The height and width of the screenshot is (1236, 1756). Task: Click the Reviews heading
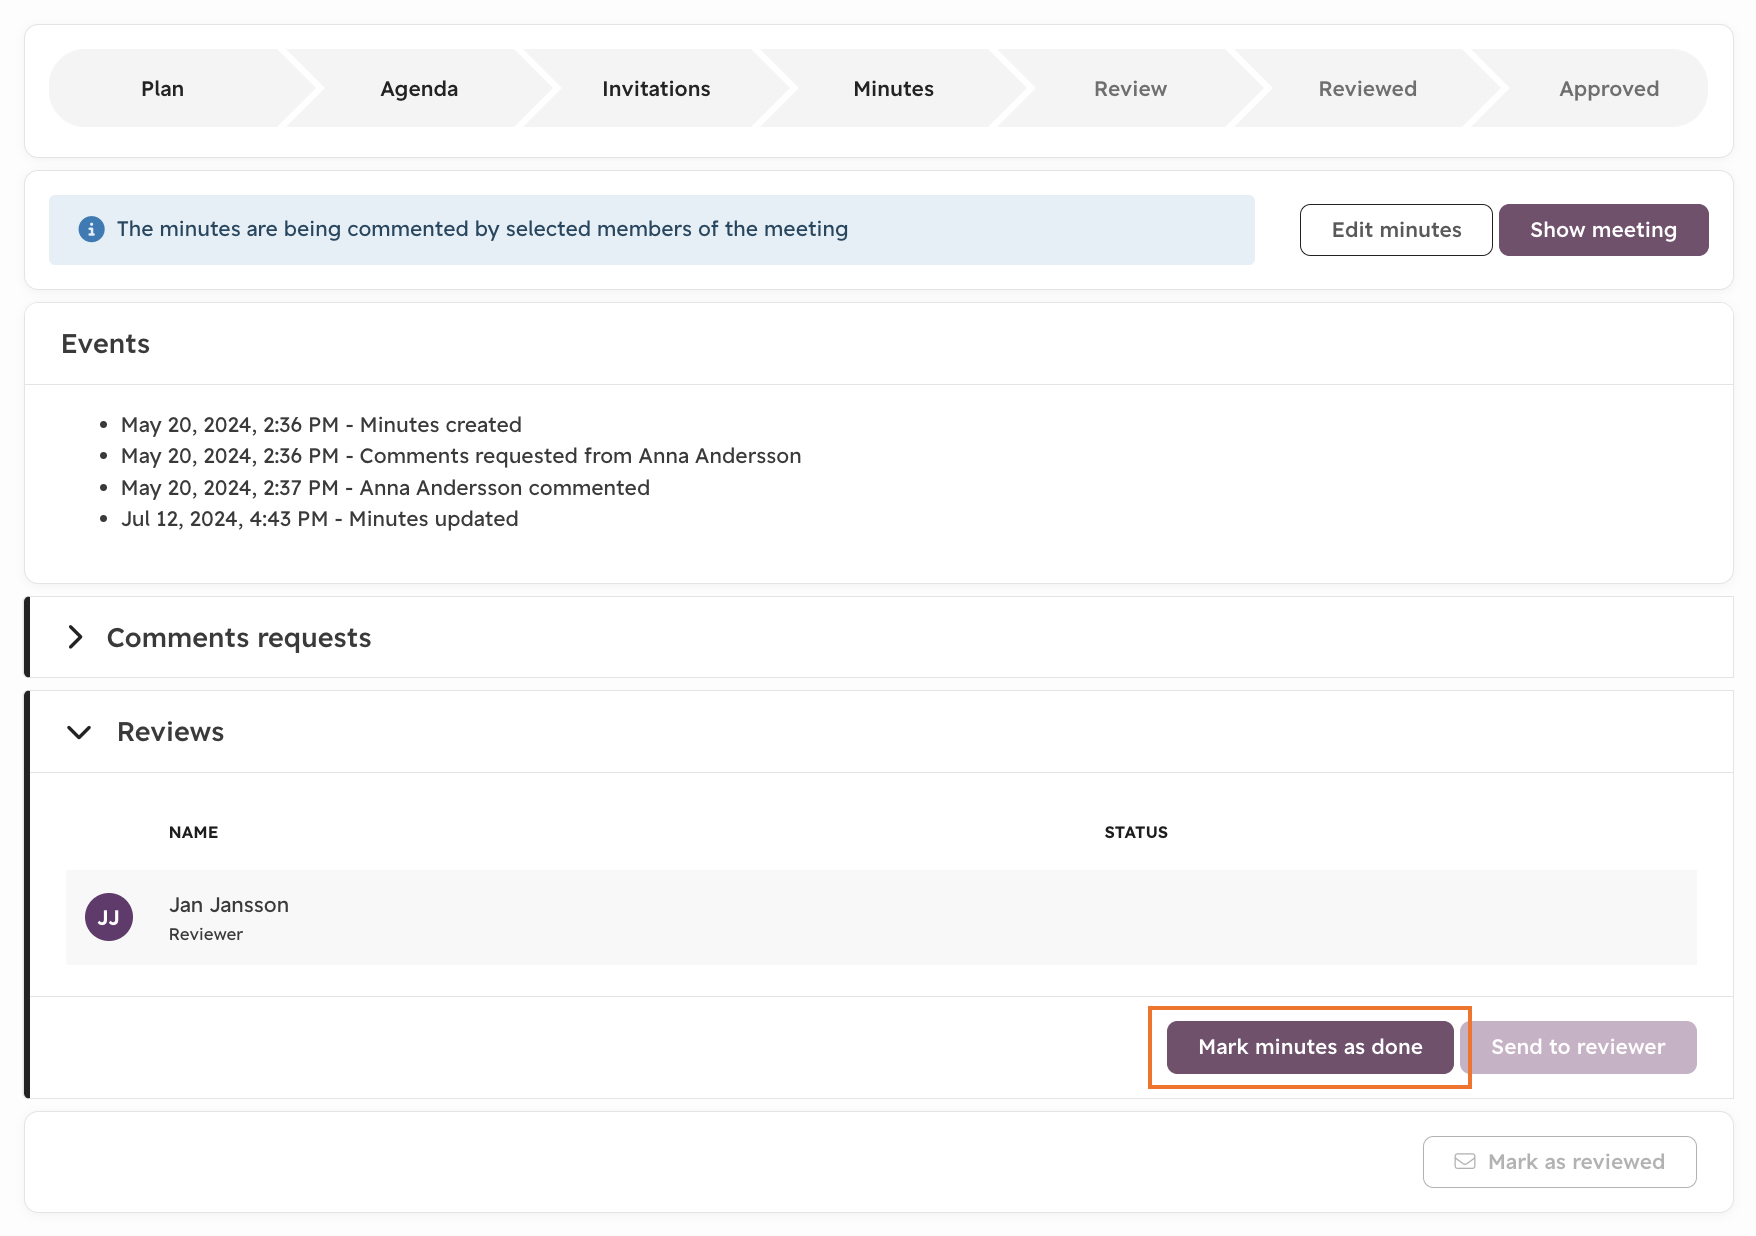click(170, 732)
